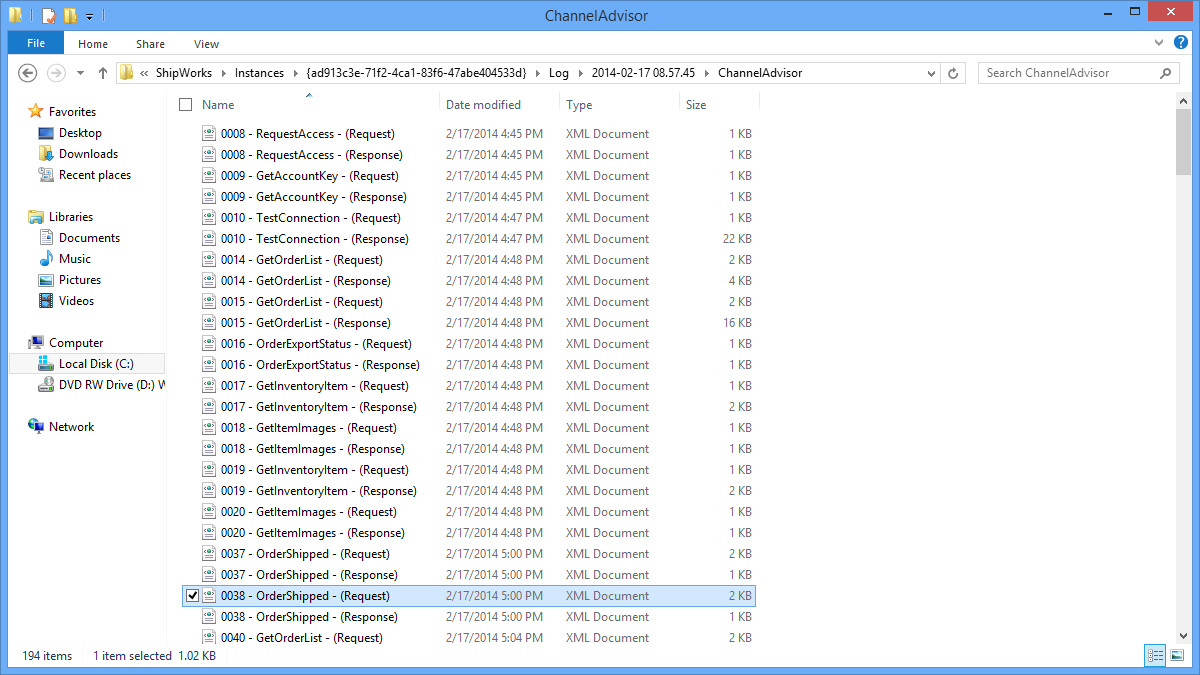
Task: Click file icon of 0037 - OrderShipped - (Response)
Action: click(210, 575)
